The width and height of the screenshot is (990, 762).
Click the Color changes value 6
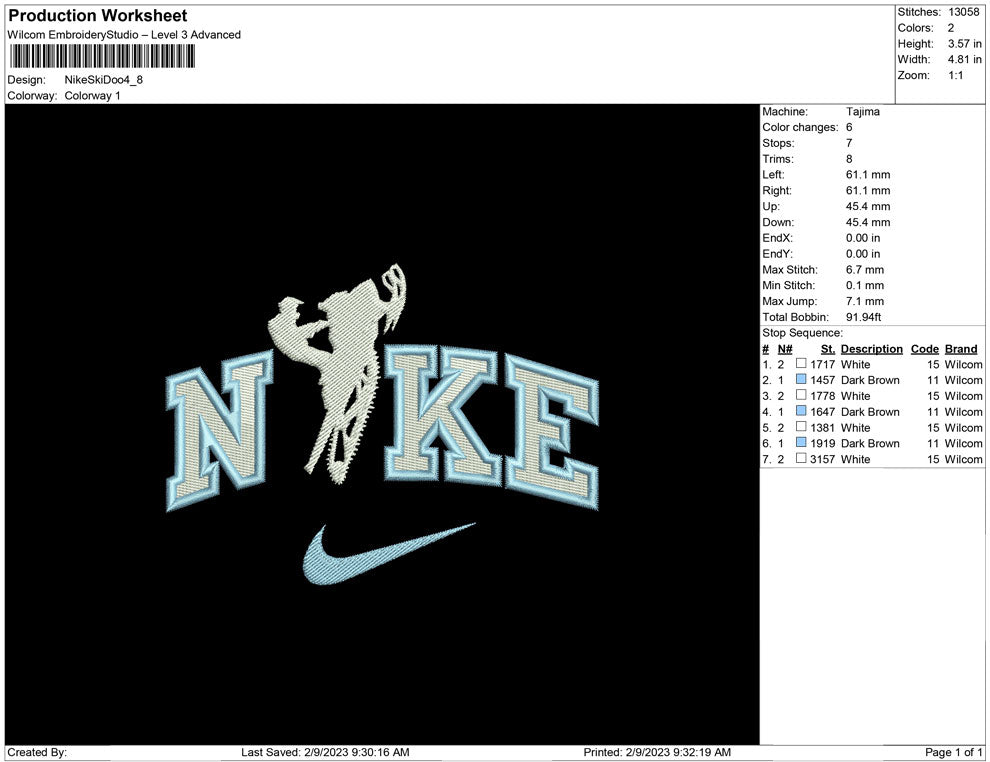click(849, 127)
